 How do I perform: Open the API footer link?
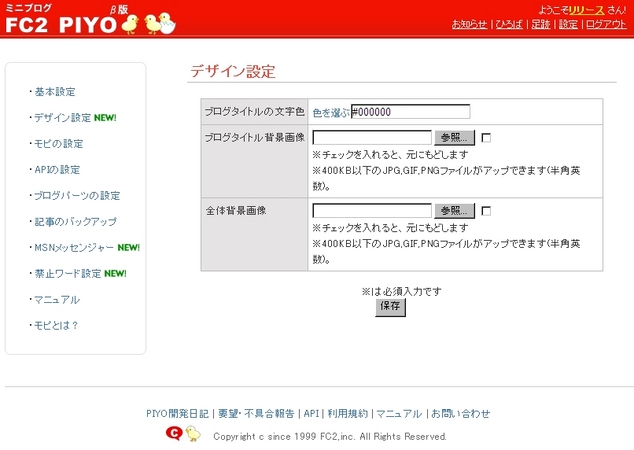tap(311, 414)
